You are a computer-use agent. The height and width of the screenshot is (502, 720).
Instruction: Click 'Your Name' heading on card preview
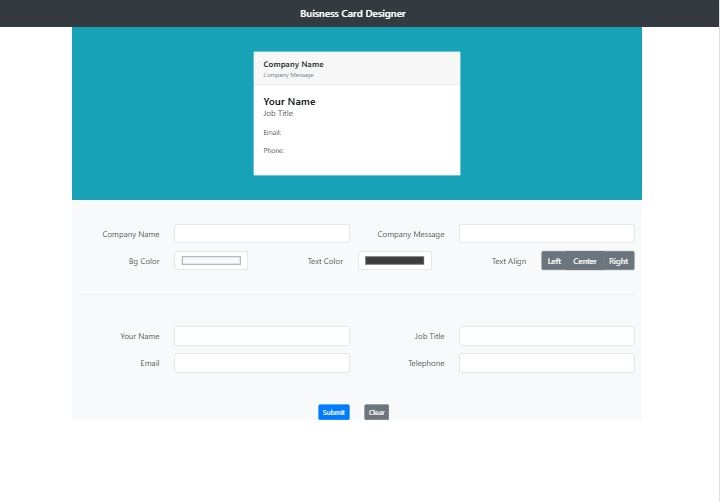pyautogui.click(x=289, y=102)
